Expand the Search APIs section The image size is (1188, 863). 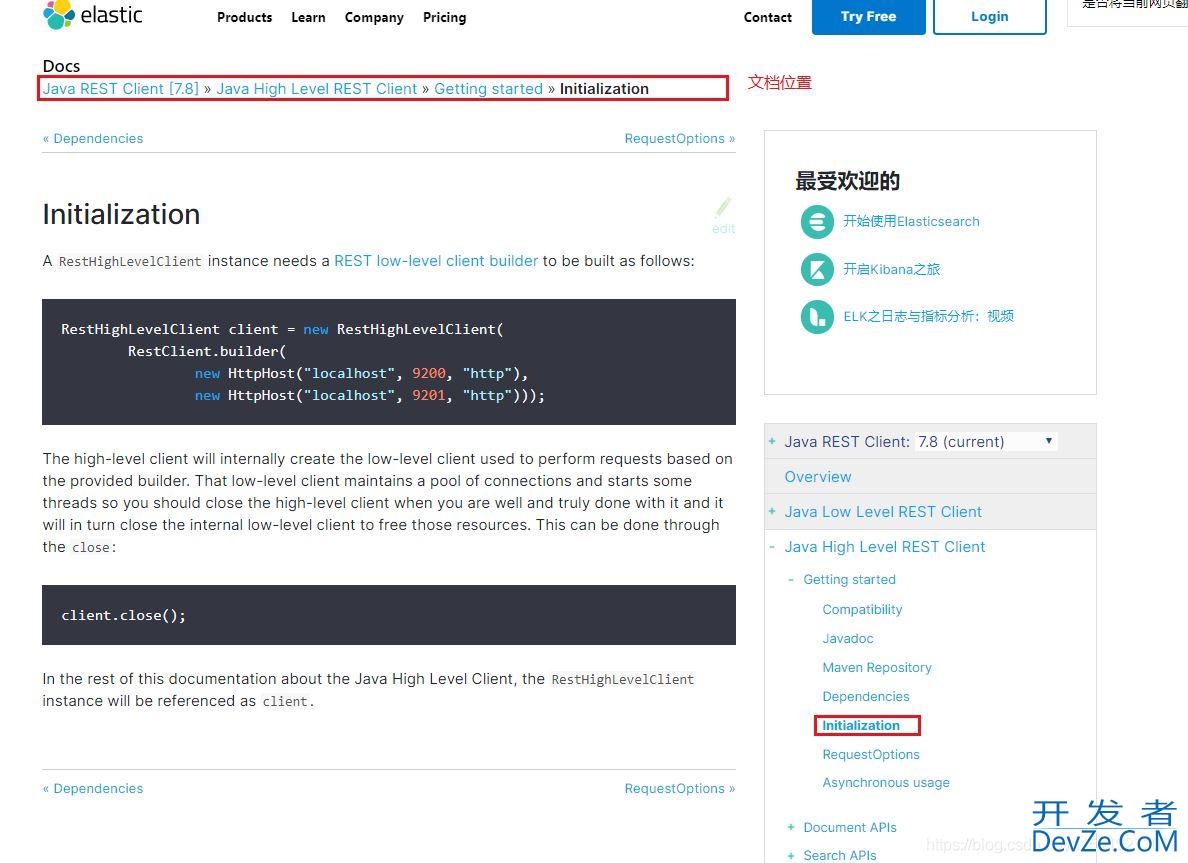[x=791, y=855]
